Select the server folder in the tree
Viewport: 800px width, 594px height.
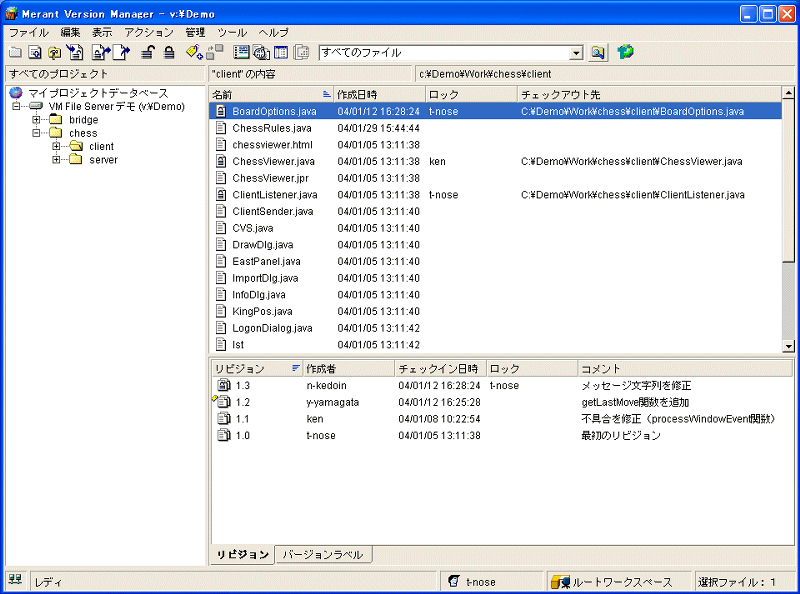point(103,160)
